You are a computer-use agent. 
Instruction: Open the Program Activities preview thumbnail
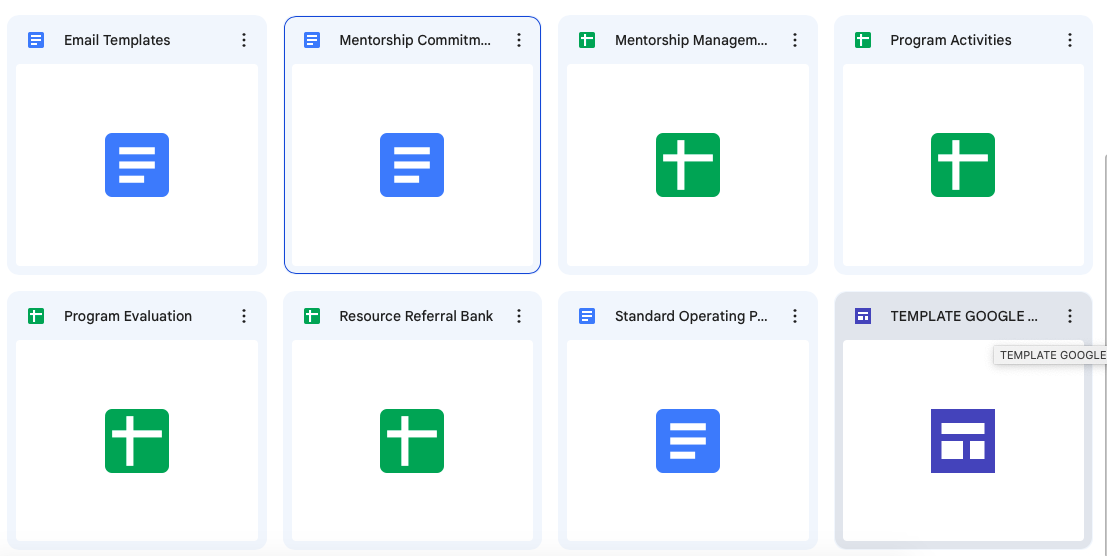pyautogui.click(x=963, y=165)
